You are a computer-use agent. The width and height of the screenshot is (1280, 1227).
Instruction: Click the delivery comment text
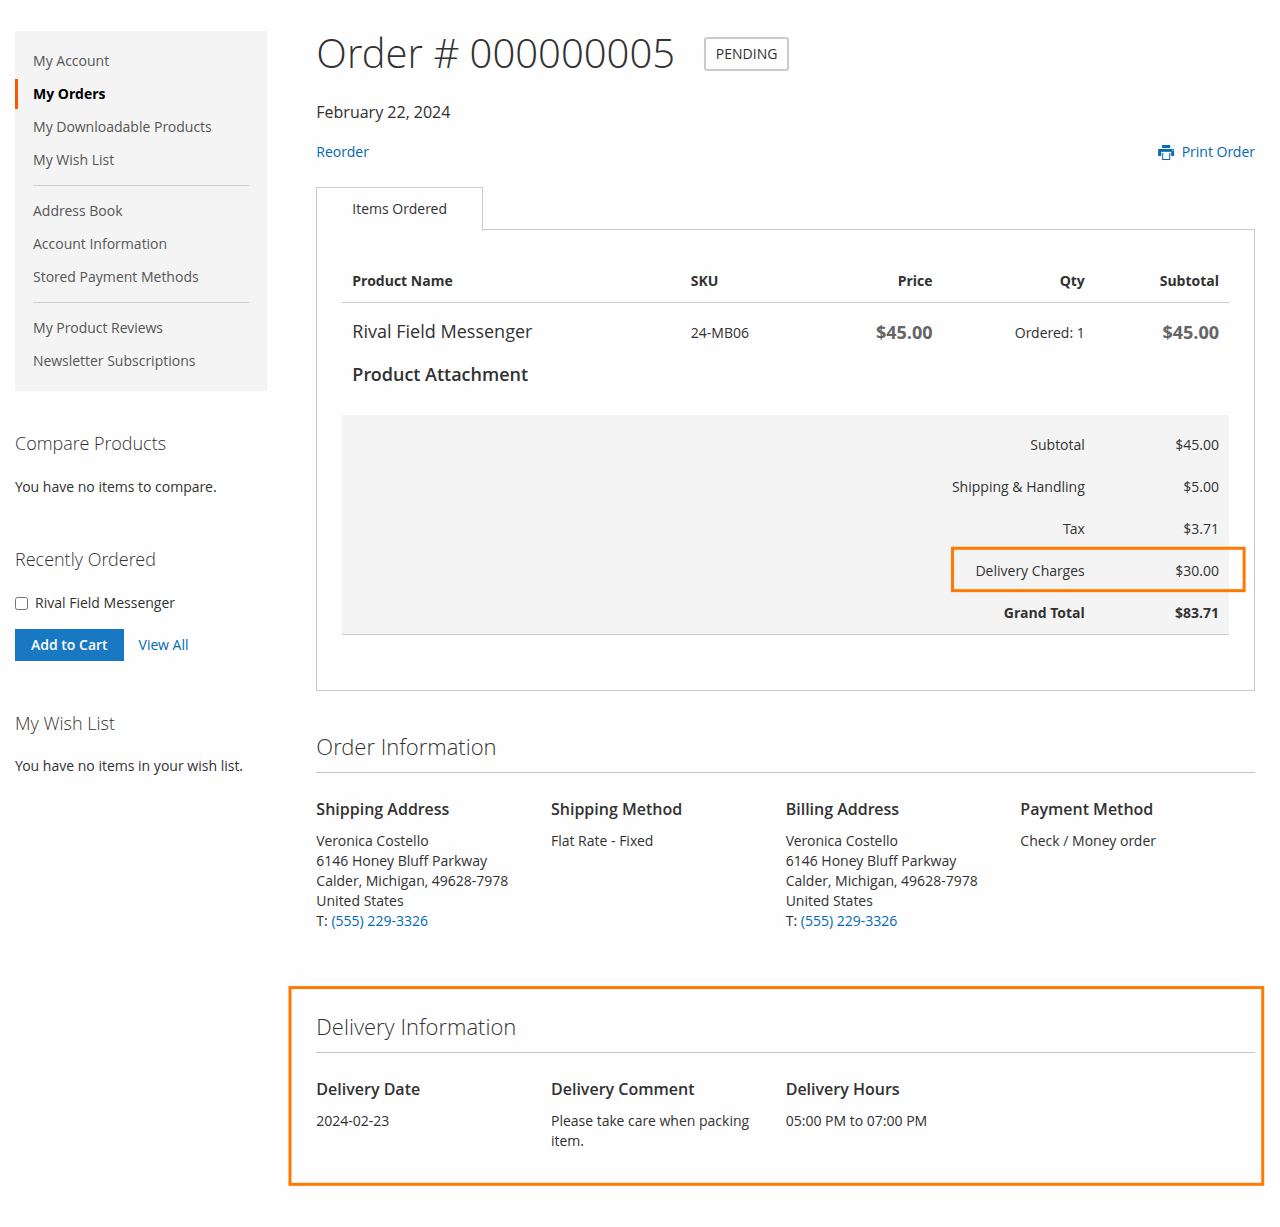pyautogui.click(x=650, y=1131)
